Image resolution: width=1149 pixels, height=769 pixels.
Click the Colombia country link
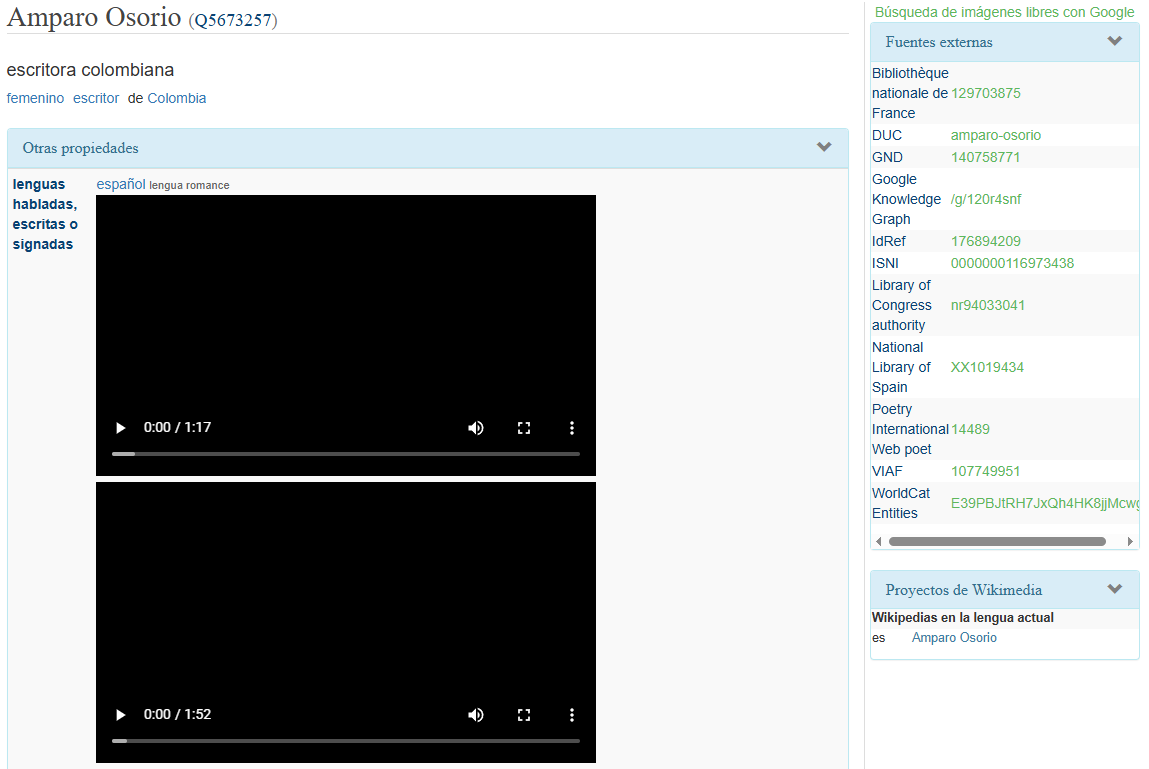click(x=177, y=98)
